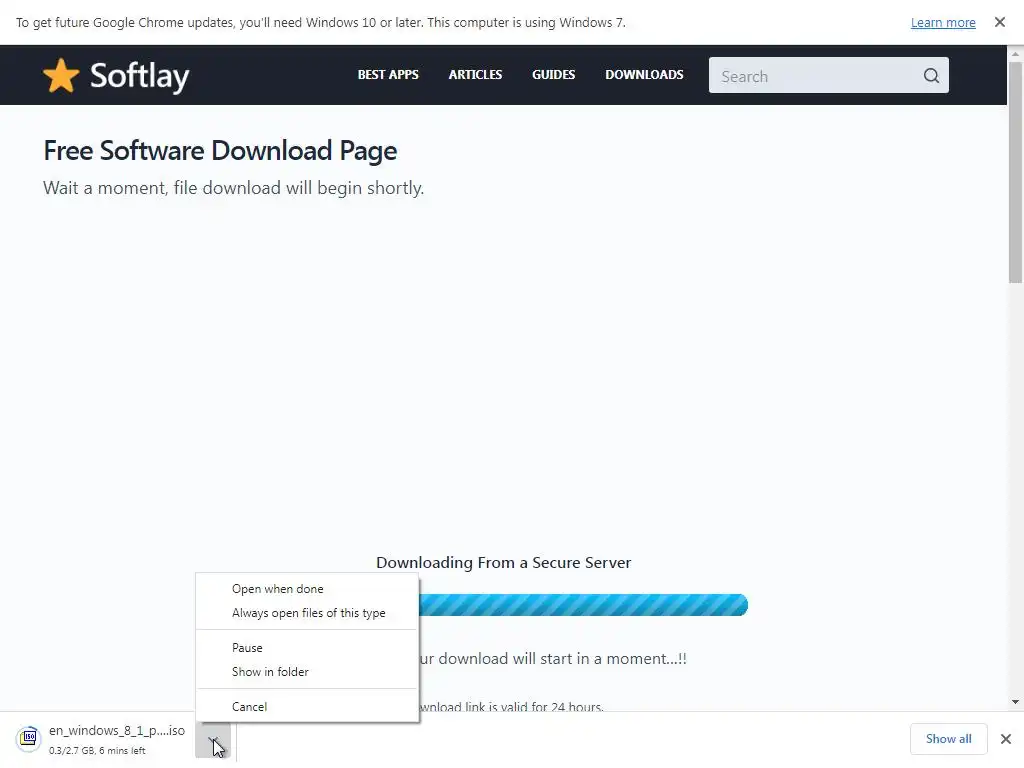This screenshot has height=768, width=1024.
Task: Open the Guides page
Action: click(x=553, y=75)
